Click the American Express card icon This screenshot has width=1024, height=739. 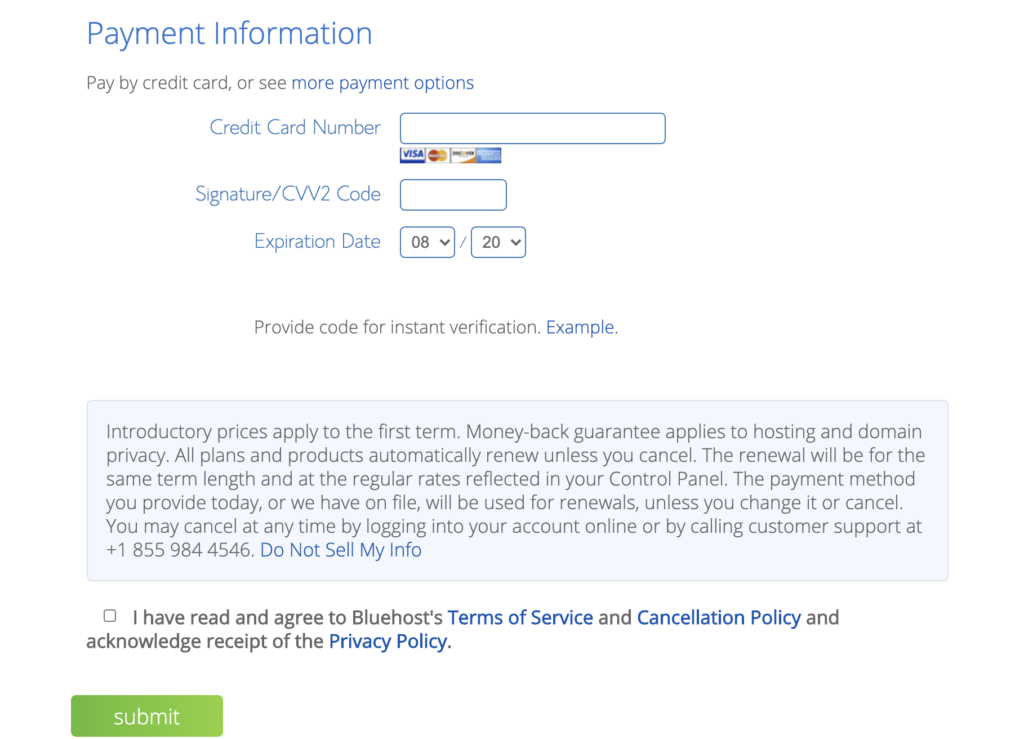489,155
